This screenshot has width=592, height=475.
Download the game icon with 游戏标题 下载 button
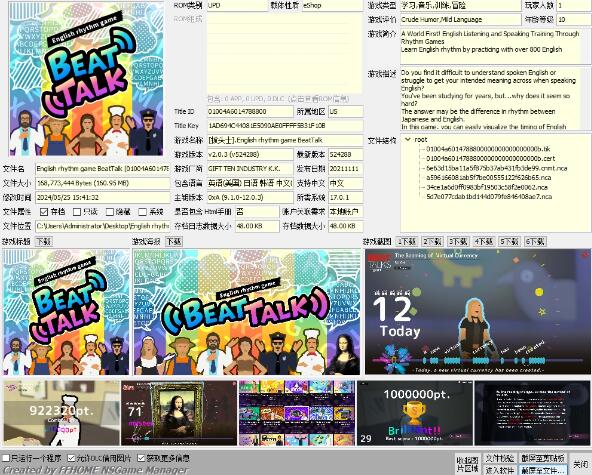coord(43,242)
